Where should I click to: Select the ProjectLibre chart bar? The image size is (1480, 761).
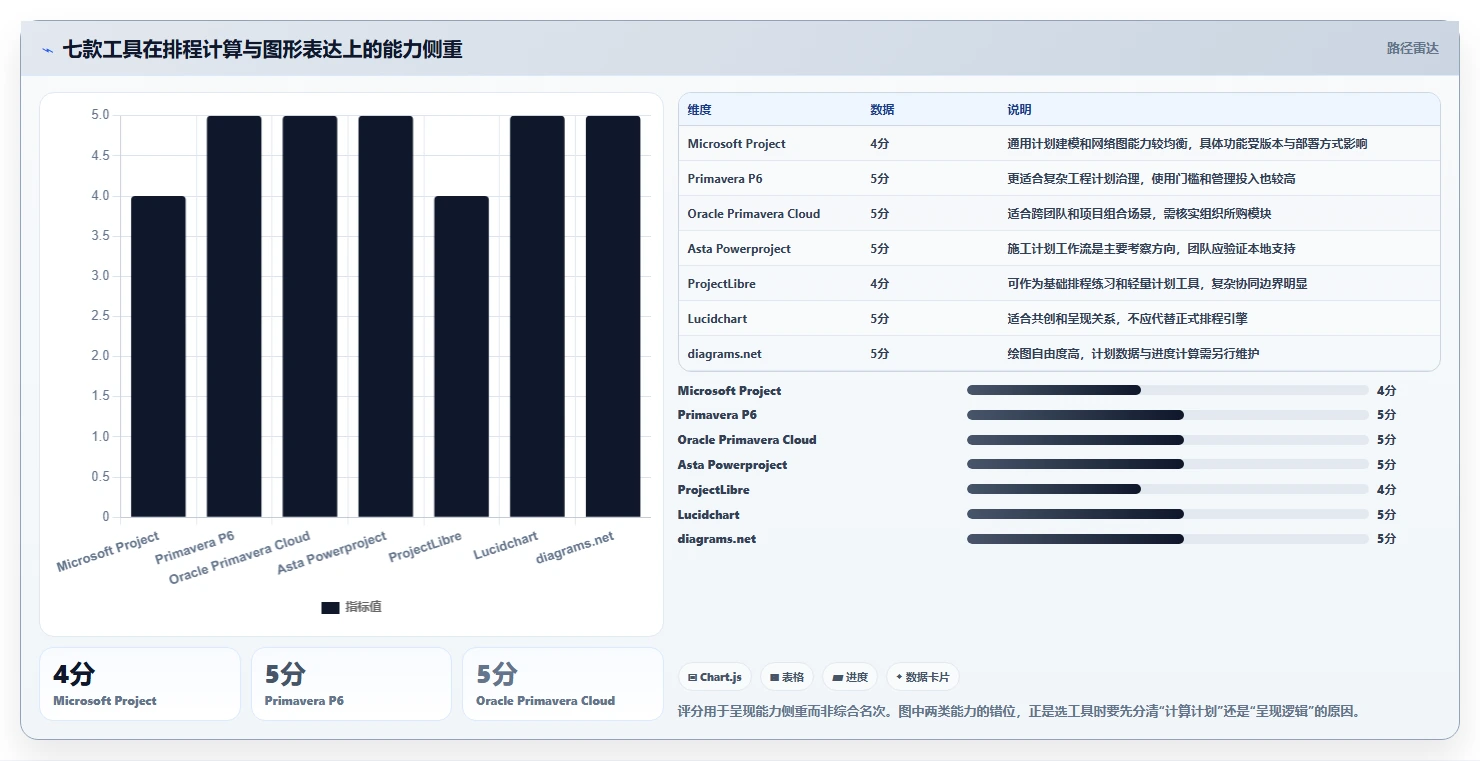(x=462, y=356)
